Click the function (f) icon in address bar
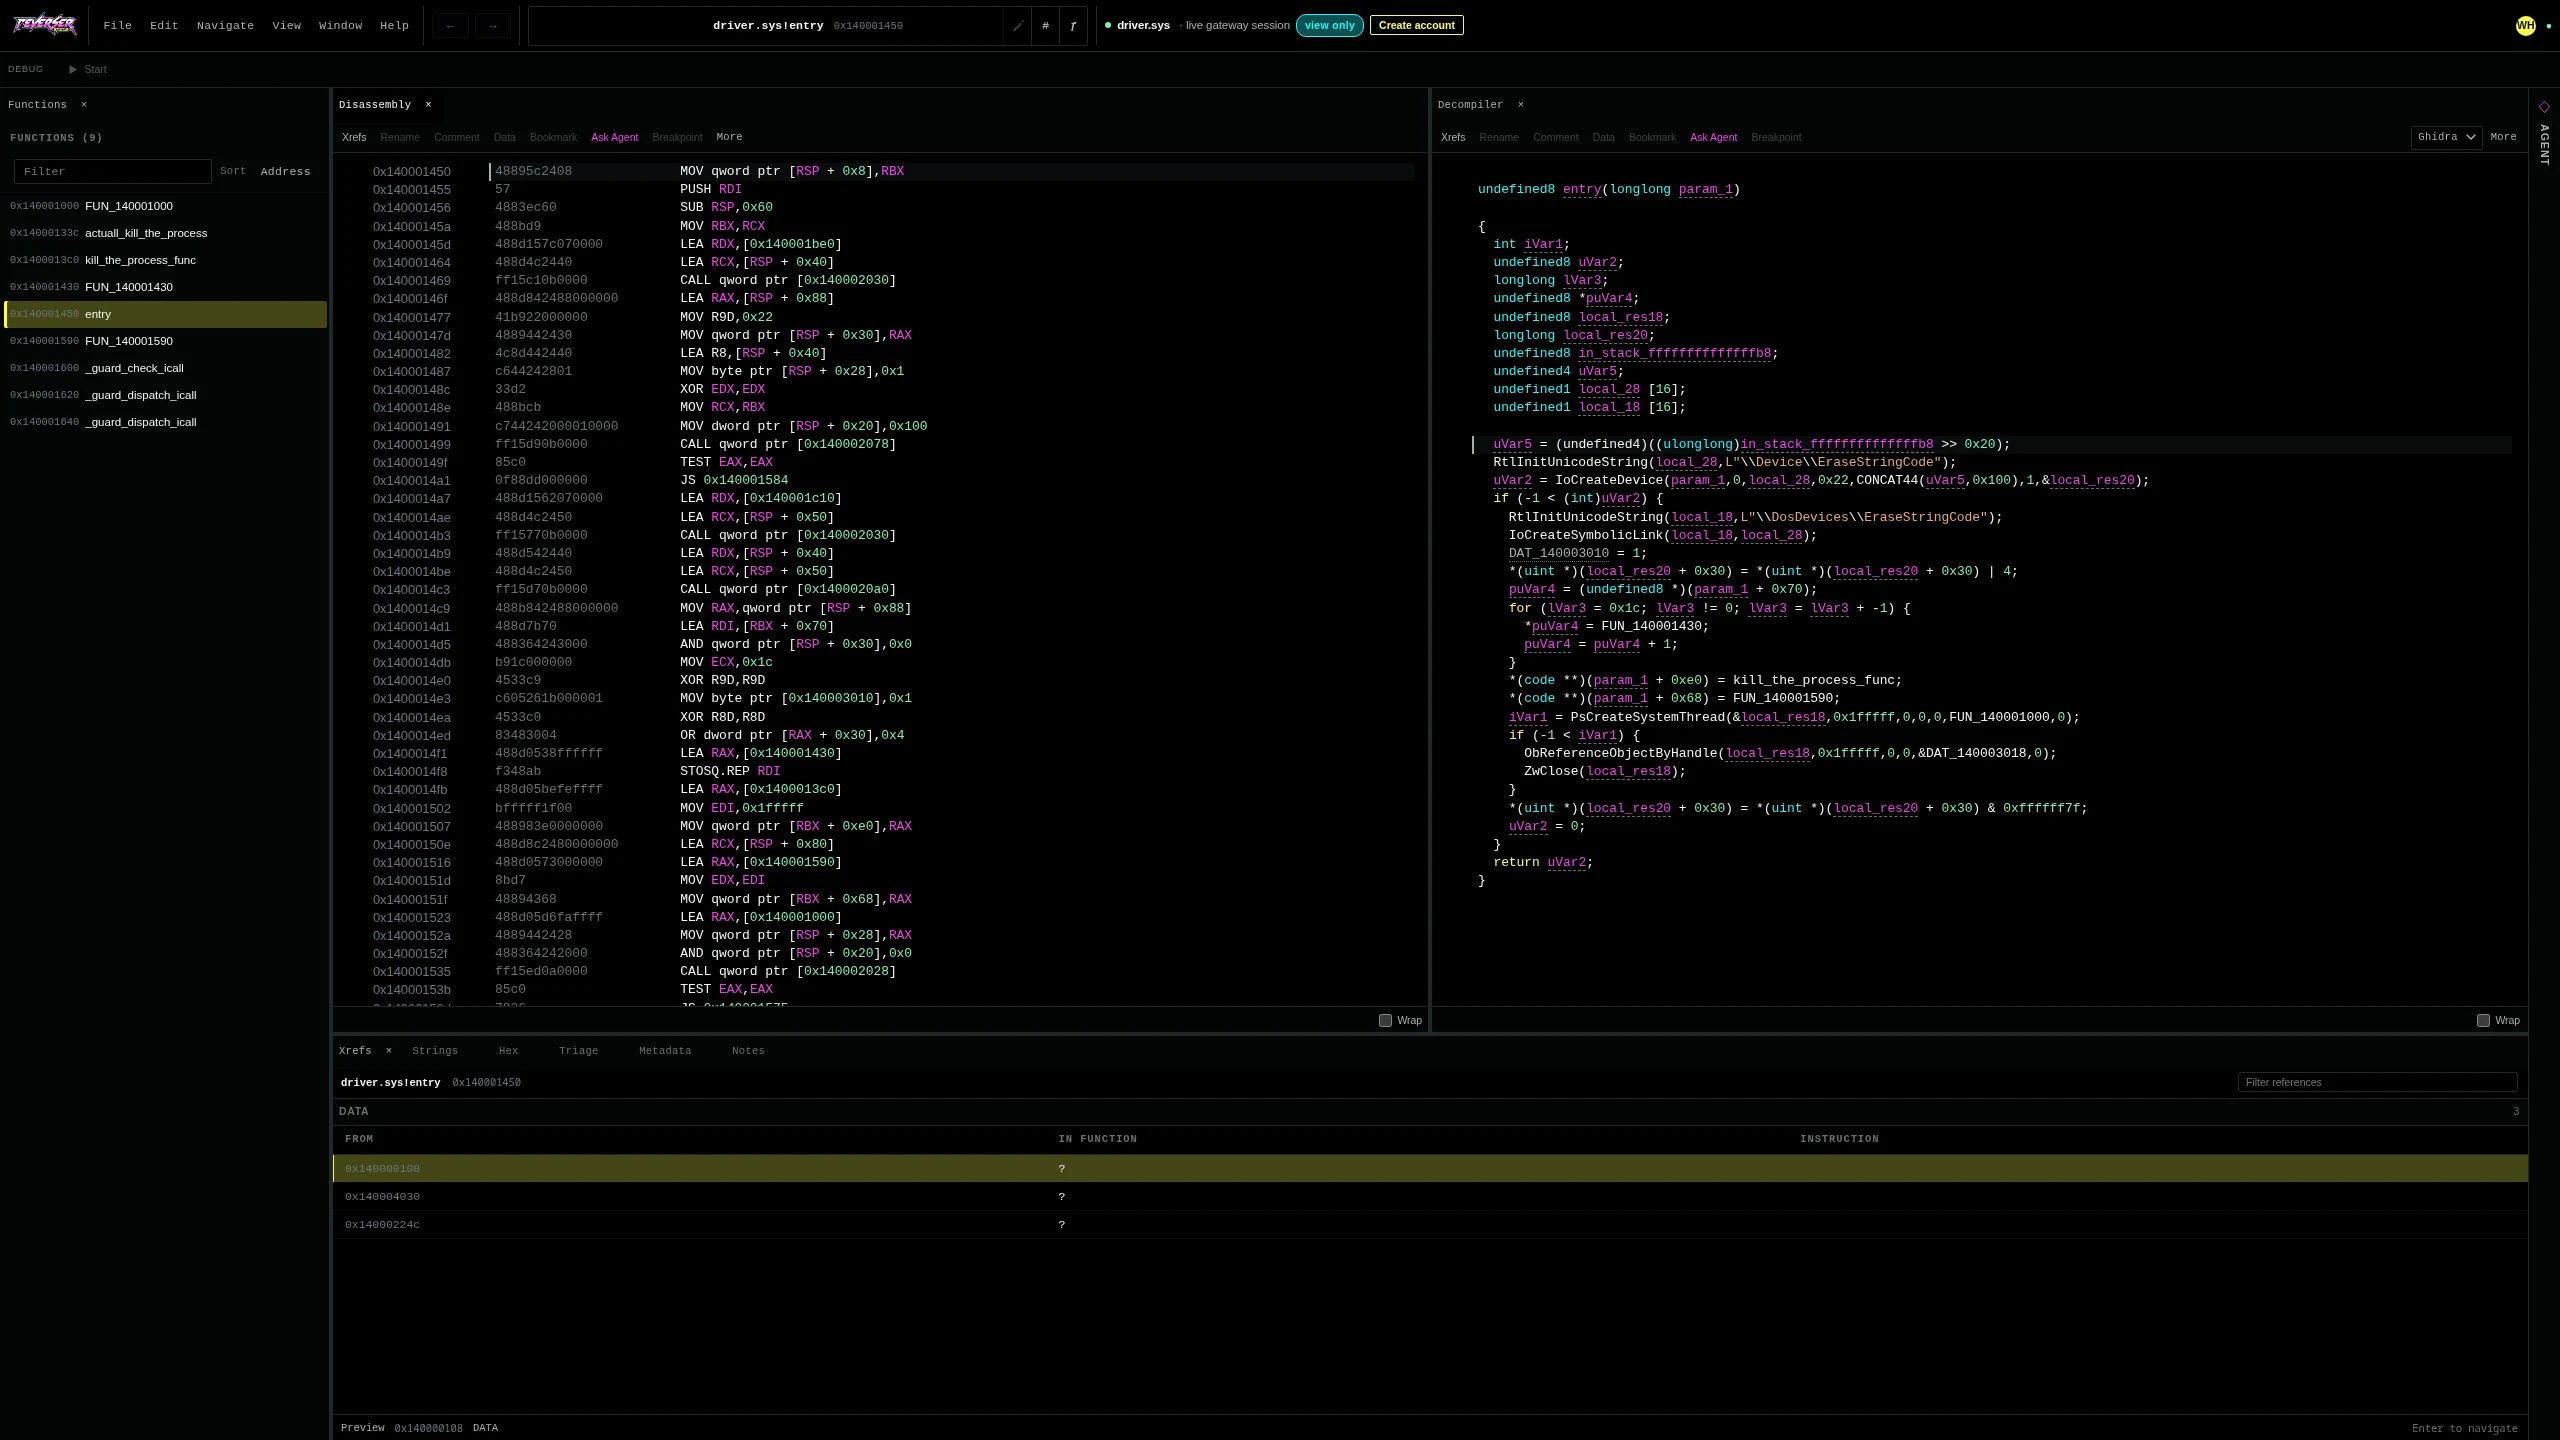2560x1440 pixels. click(x=1073, y=26)
